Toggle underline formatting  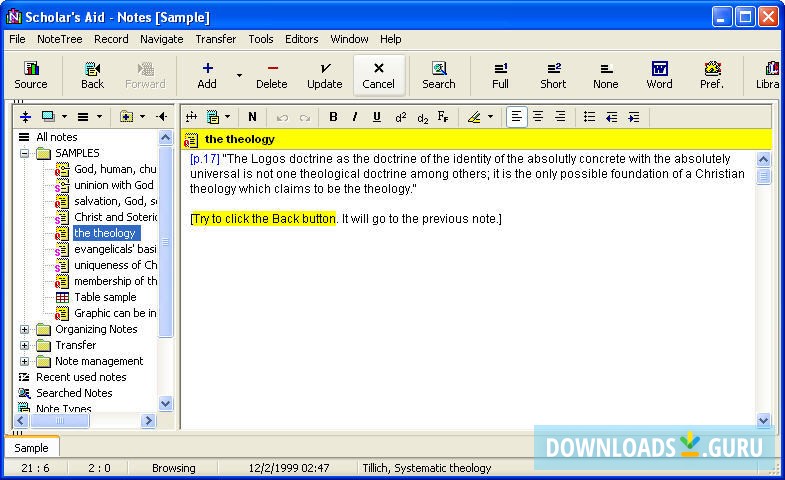377,117
